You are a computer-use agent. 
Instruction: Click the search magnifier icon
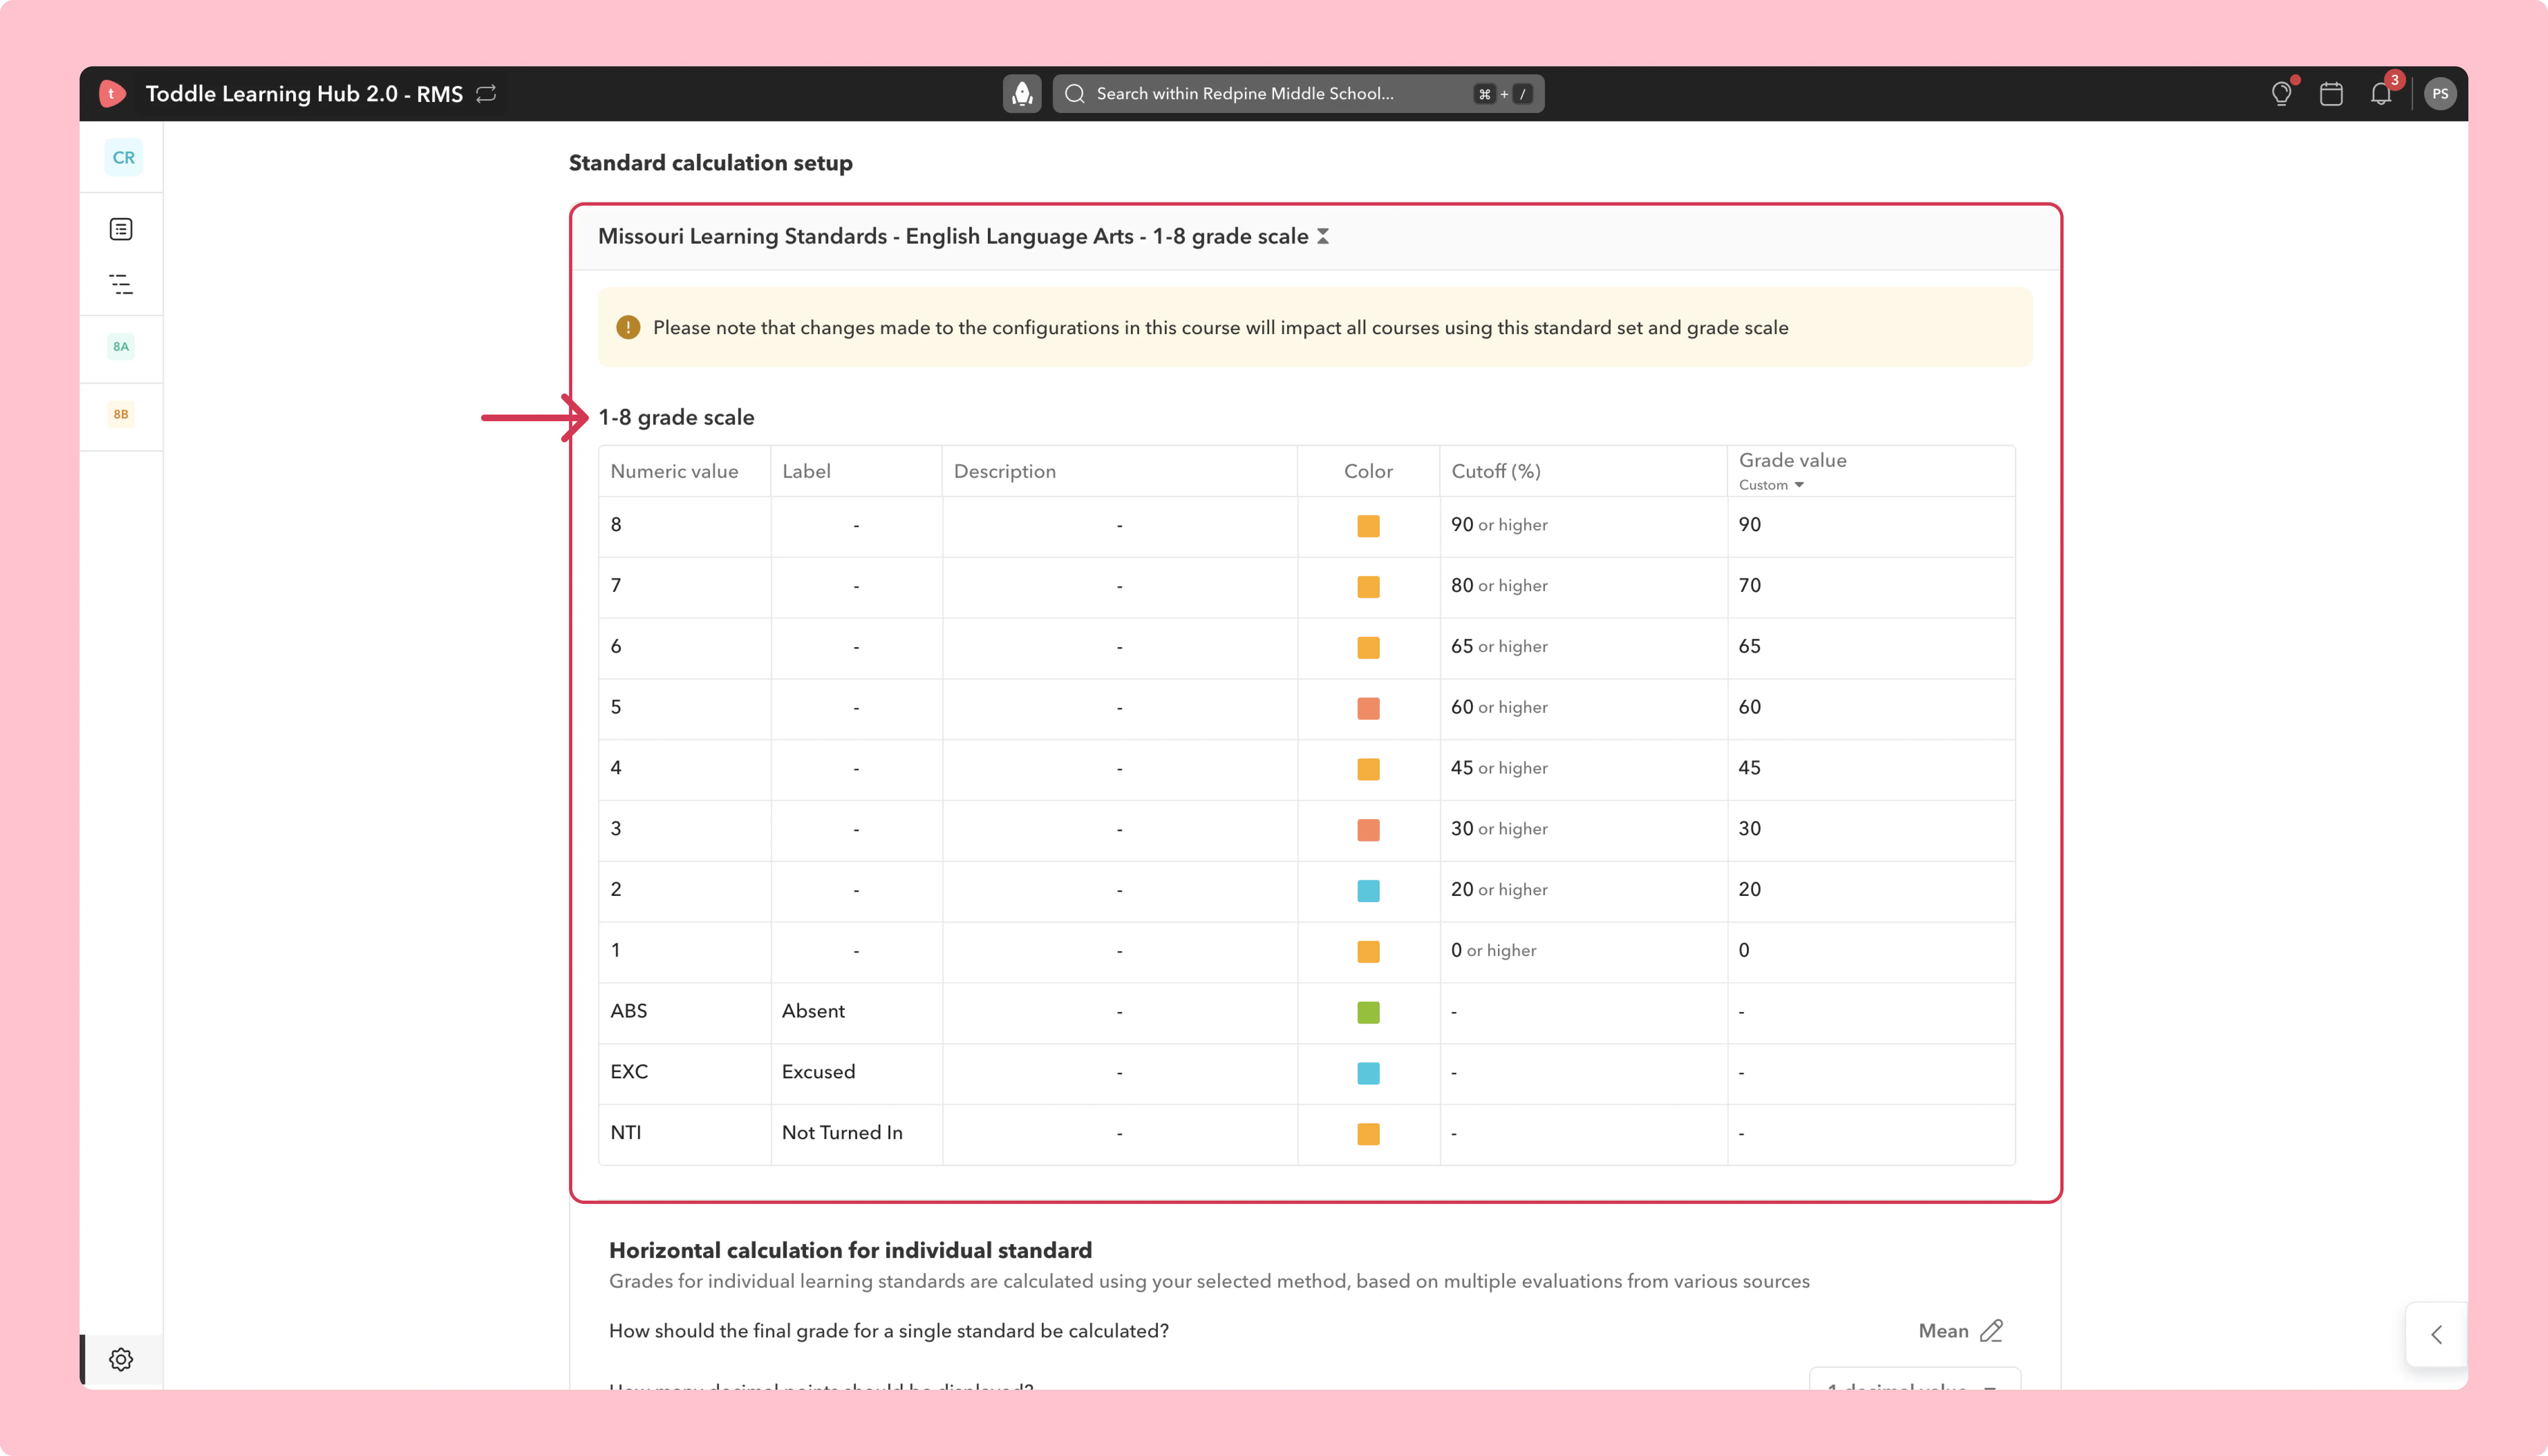pyautogui.click(x=1075, y=94)
